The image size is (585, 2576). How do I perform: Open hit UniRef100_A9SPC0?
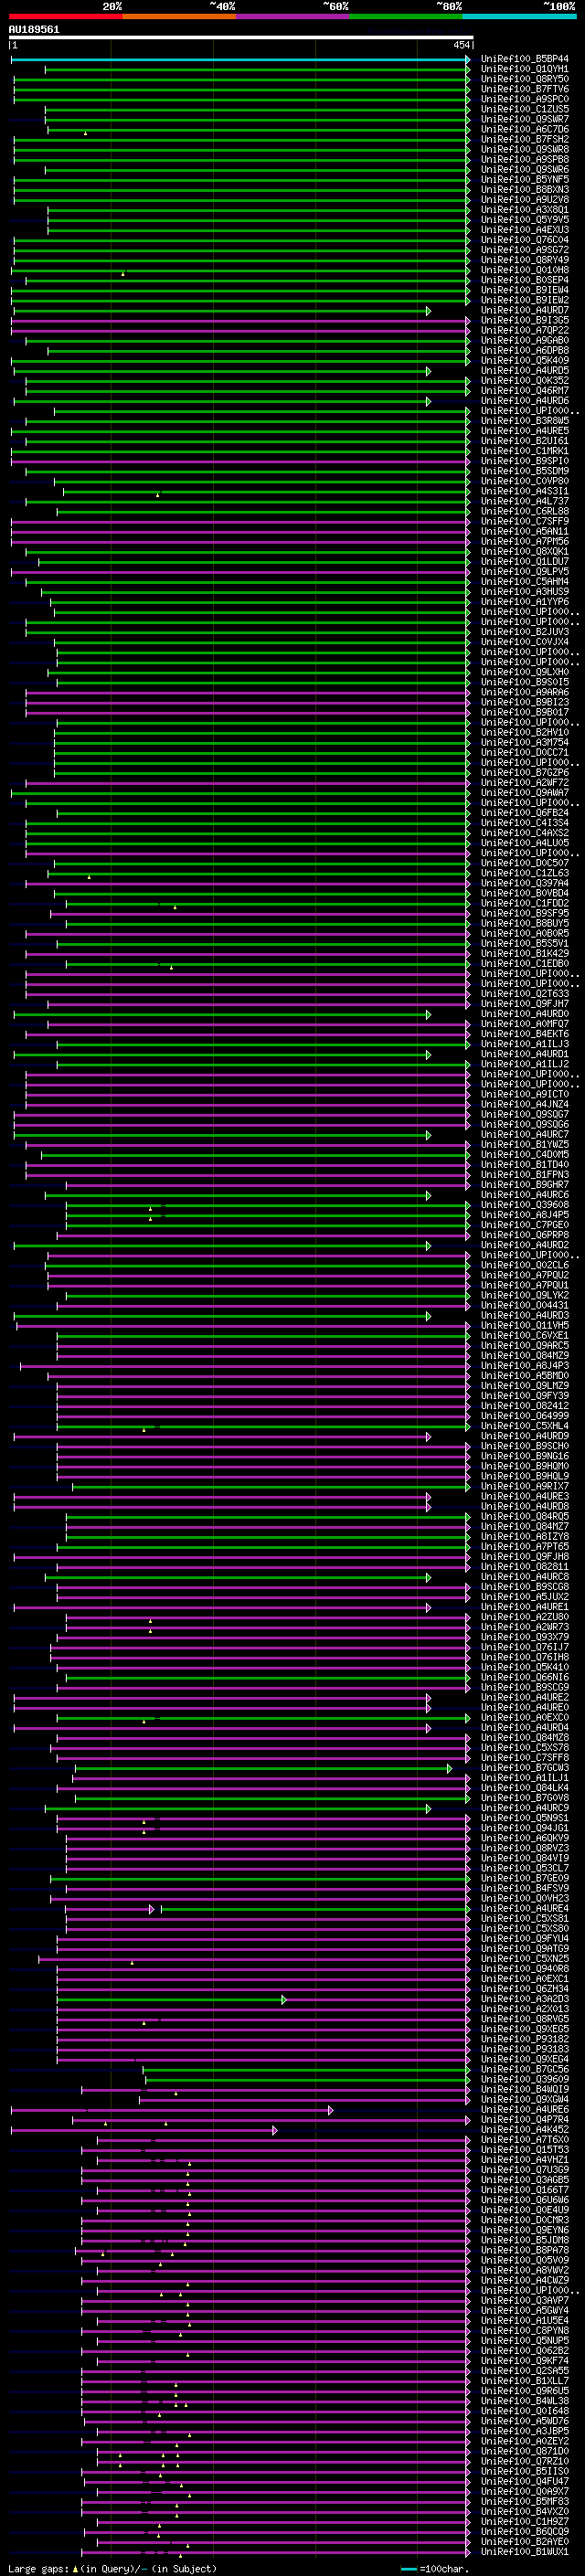tap(524, 99)
